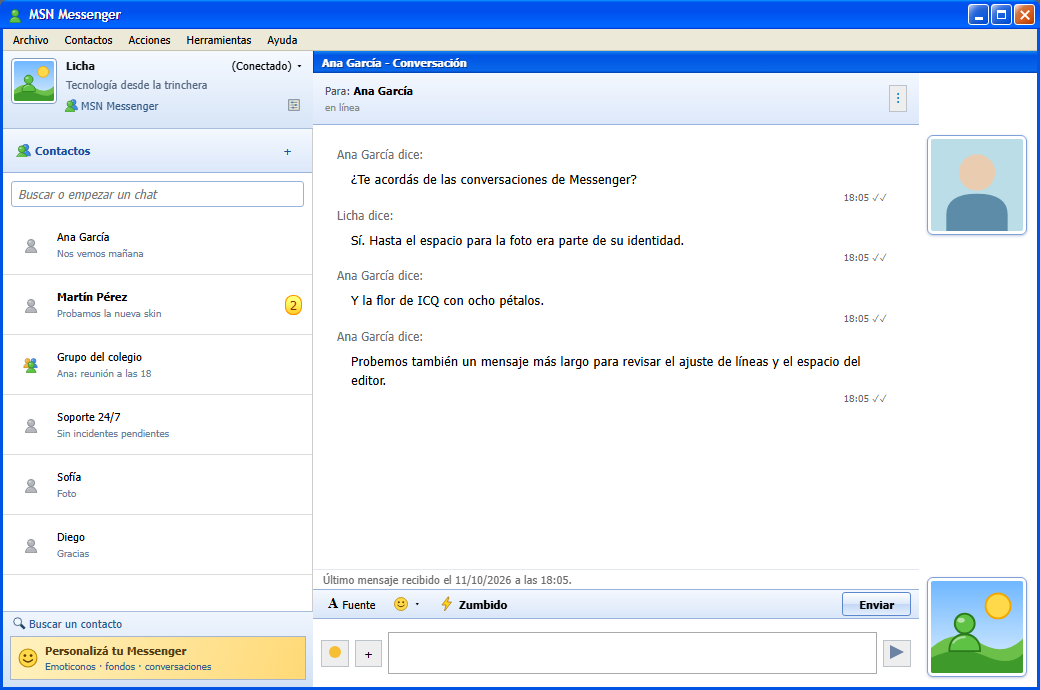Viewport: 1040px width, 690px height.
Task: Minimize the MSN Messenger window
Action: click(x=978, y=15)
